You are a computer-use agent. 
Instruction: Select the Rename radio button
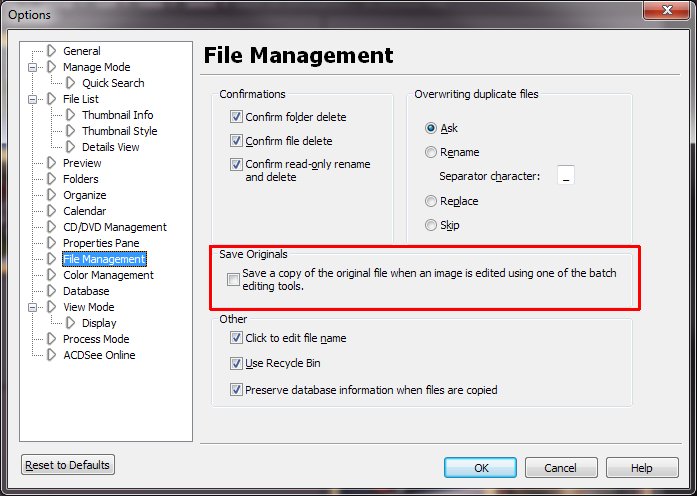click(x=431, y=152)
